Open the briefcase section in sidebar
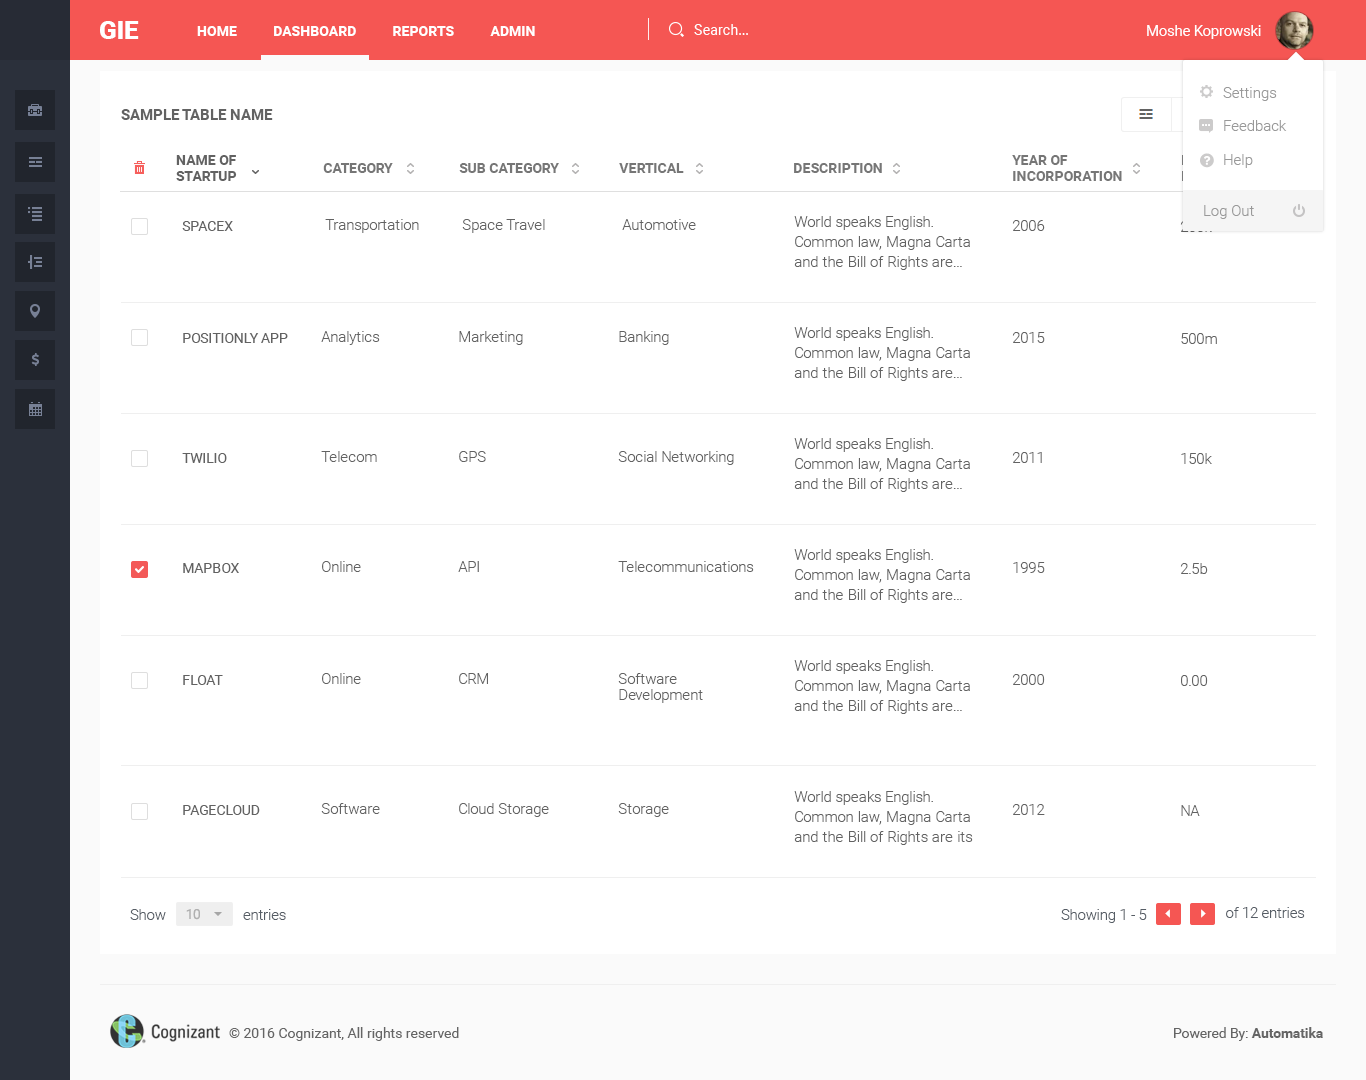 pyautogui.click(x=35, y=110)
